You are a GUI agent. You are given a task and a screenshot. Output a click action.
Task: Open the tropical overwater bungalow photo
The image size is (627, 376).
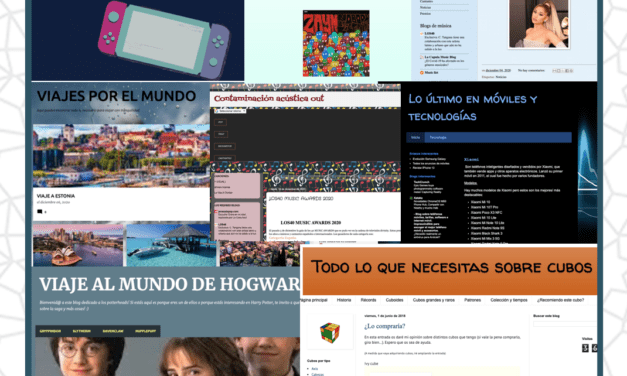click(x=171, y=245)
